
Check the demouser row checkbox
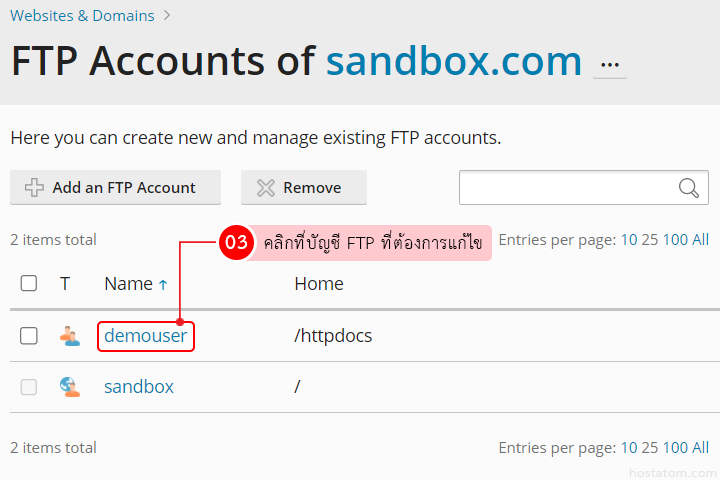pyautogui.click(x=29, y=336)
